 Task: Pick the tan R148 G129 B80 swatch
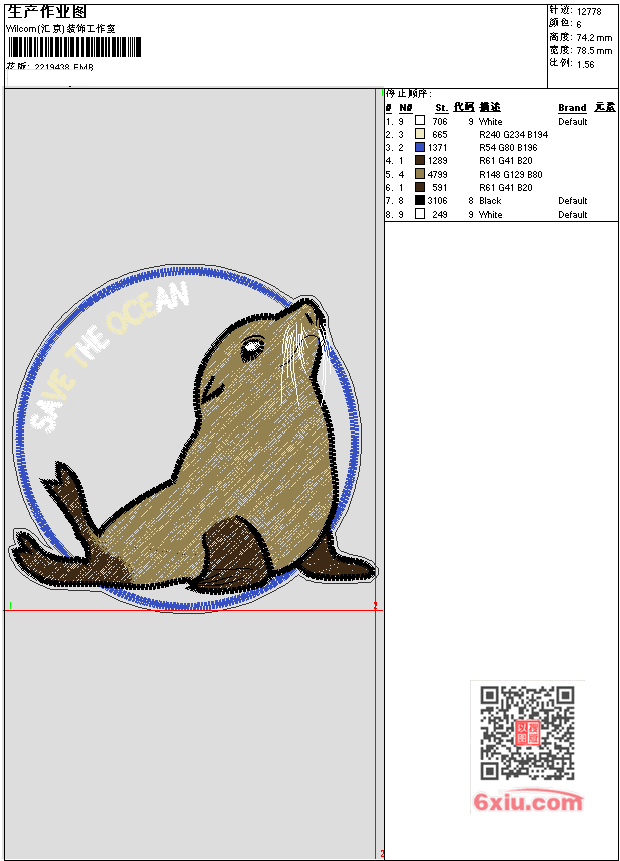click(x=420, y=174)
